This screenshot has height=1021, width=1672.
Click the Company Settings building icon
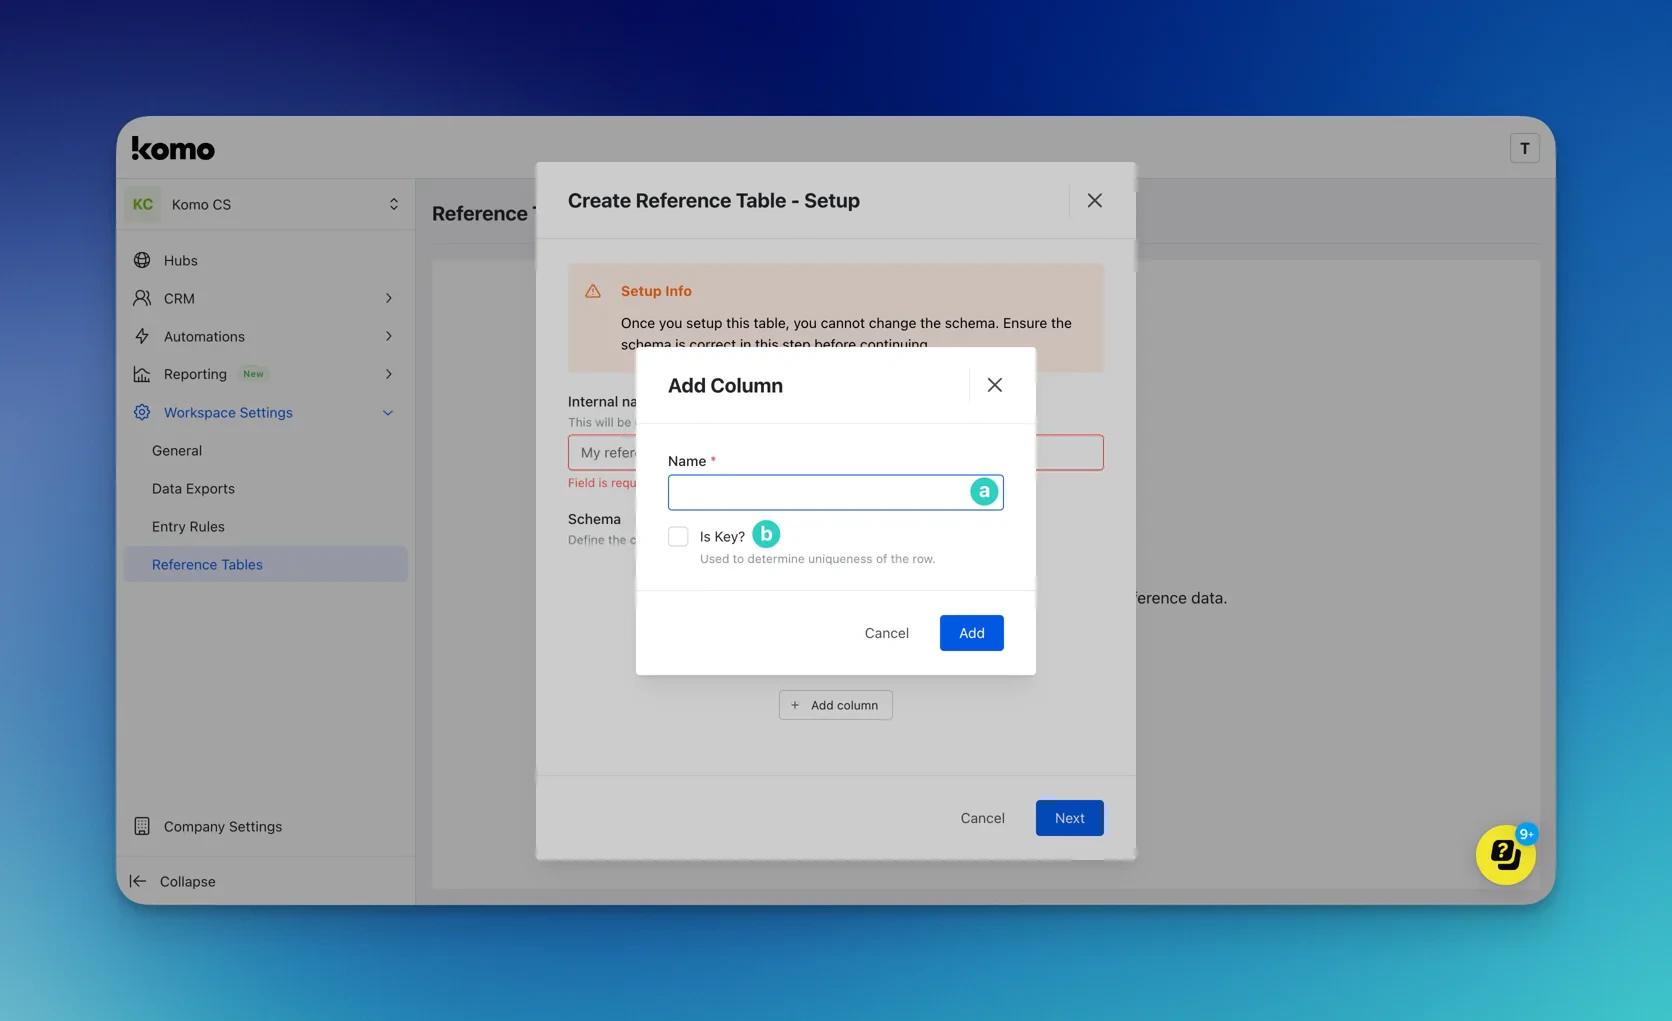(x=142, y=826)
